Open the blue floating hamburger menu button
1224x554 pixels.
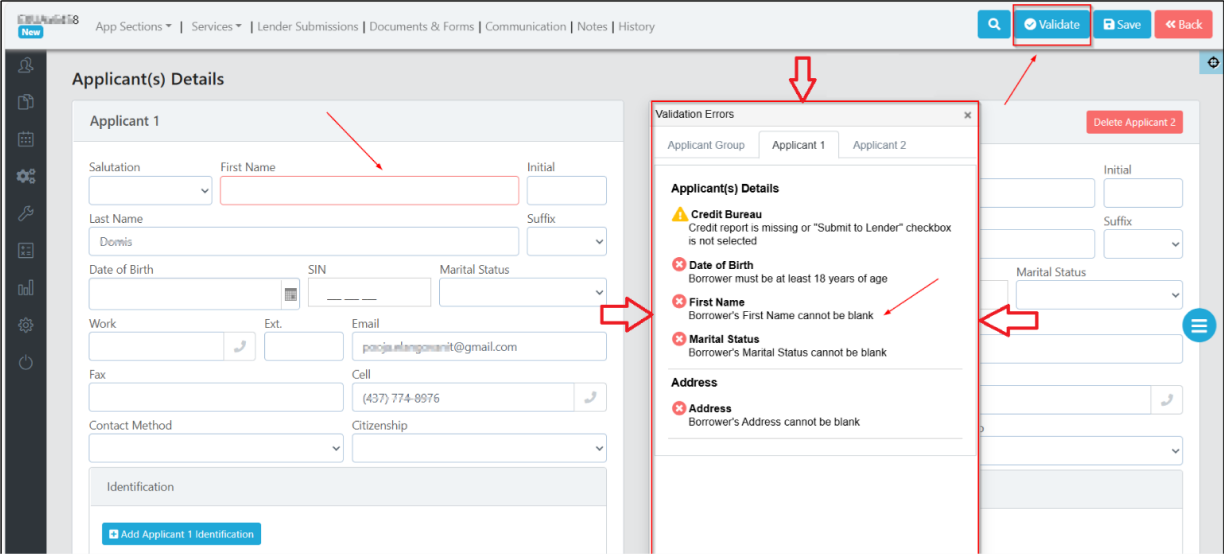point(1199,325)
